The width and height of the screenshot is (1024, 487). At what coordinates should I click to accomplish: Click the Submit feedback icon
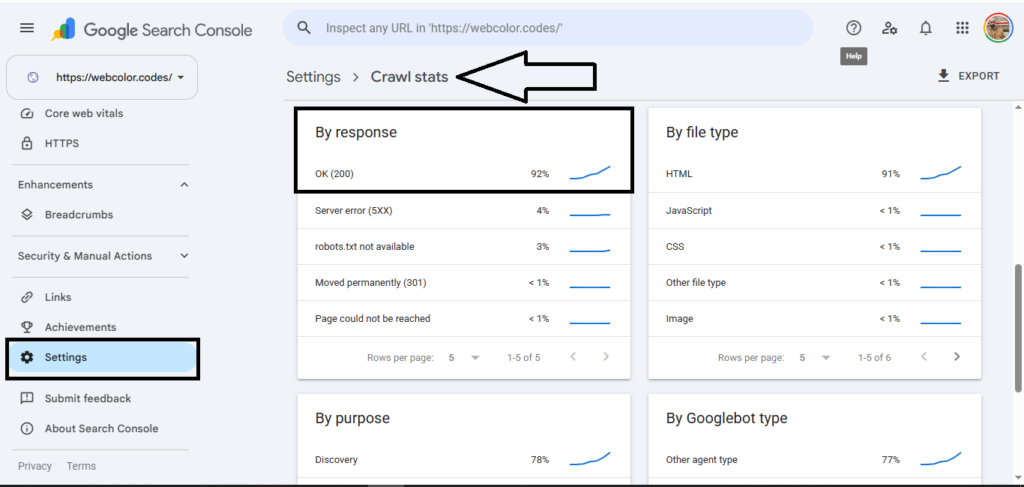click(27, 398)
